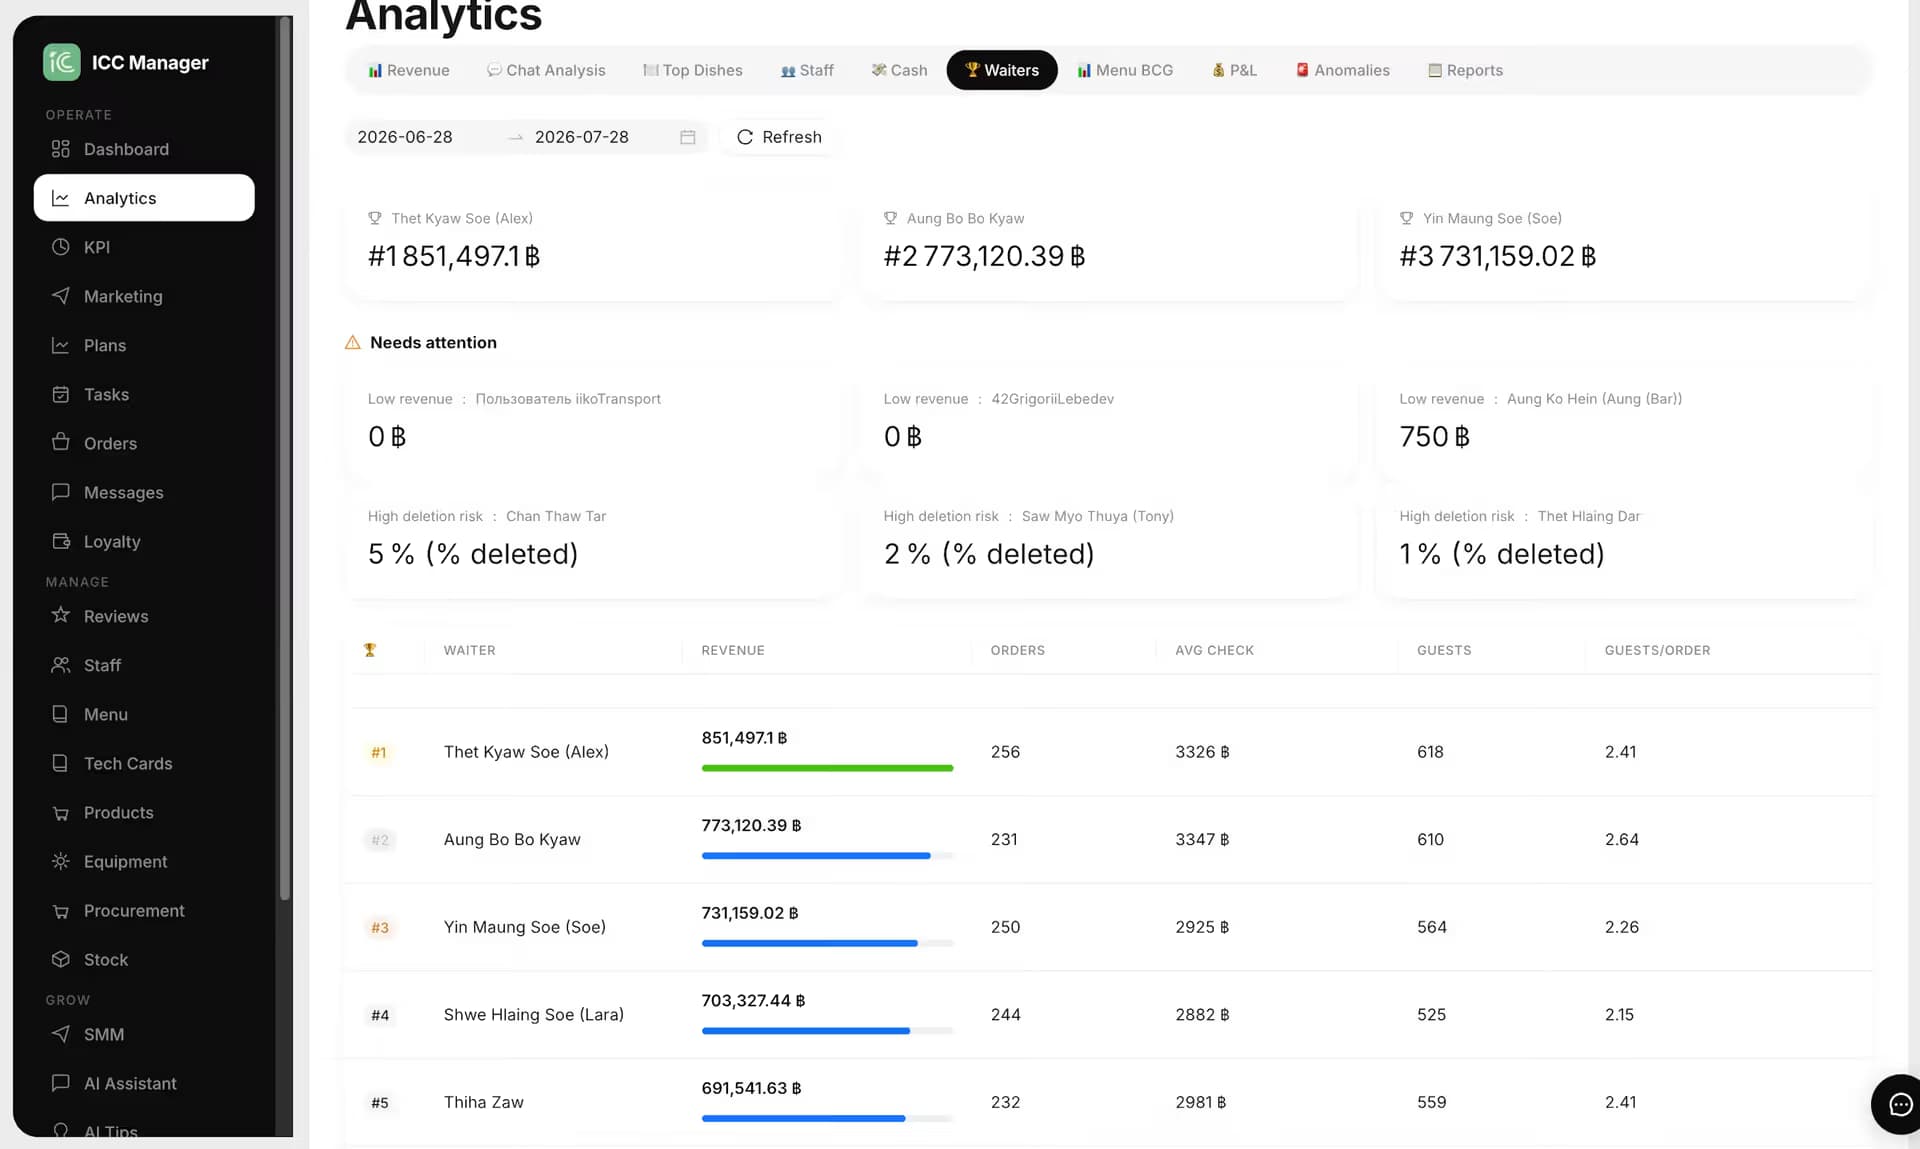Open the #3 Yin Maung Soe (Soe) top card
The width and height of the screenshot is (1920, 1149).
pyautogui.click(x=1624, y=246)
